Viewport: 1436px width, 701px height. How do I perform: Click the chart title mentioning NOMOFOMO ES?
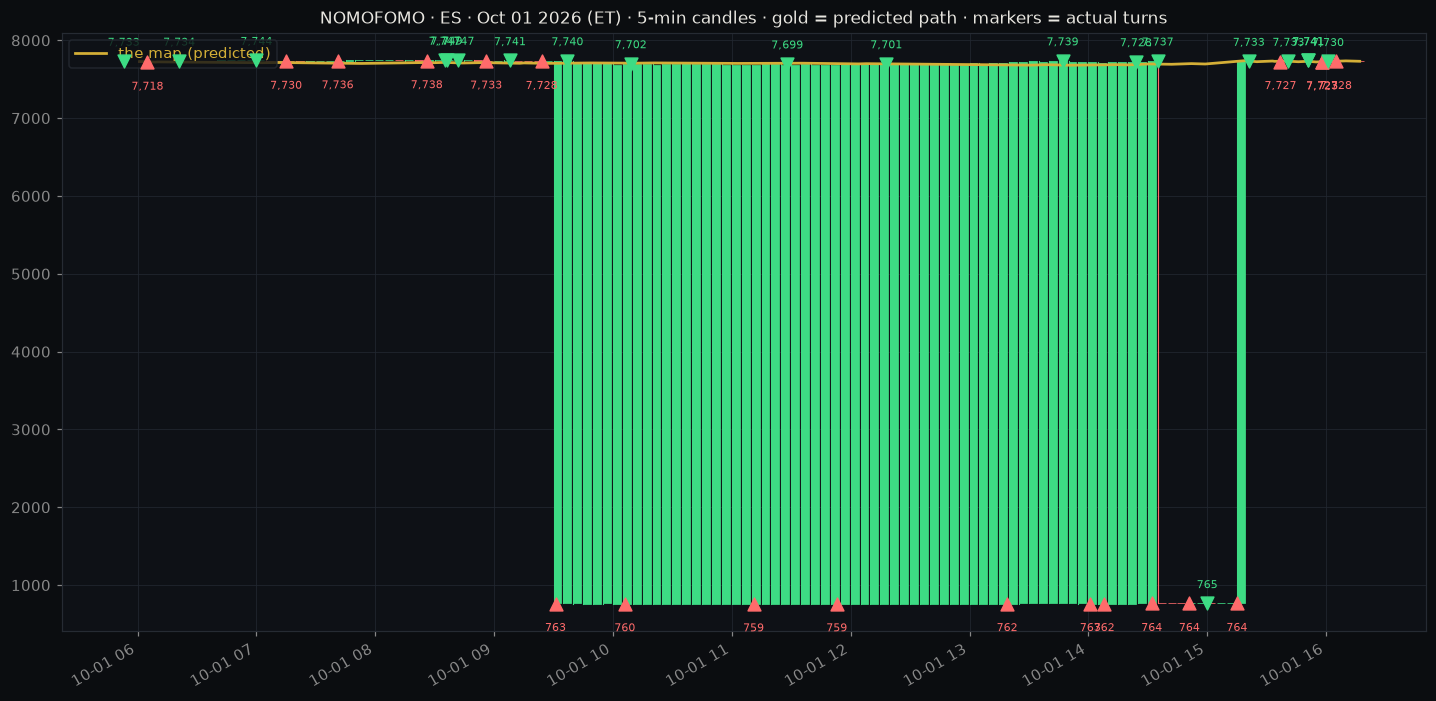[x=743, y=18]
